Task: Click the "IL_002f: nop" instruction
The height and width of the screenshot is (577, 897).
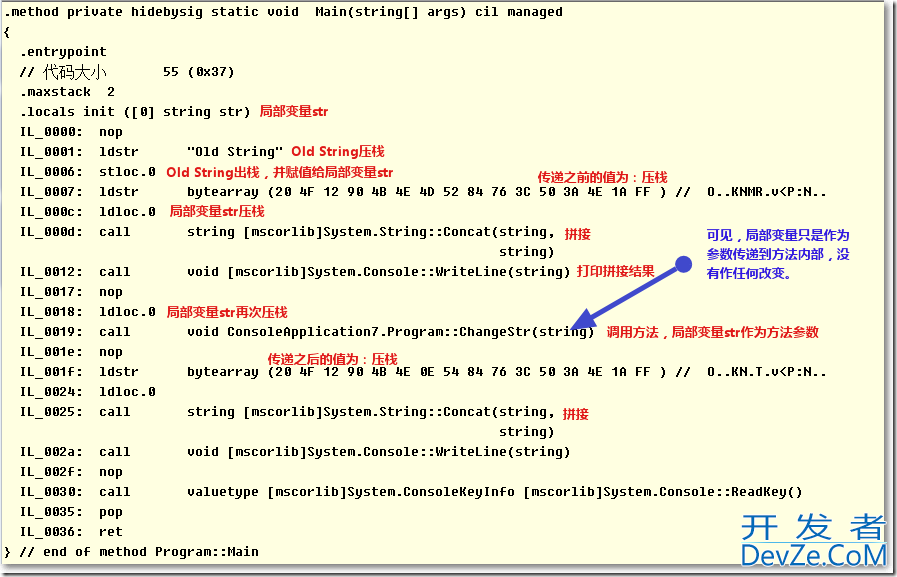Action: [x=71, y=472]
